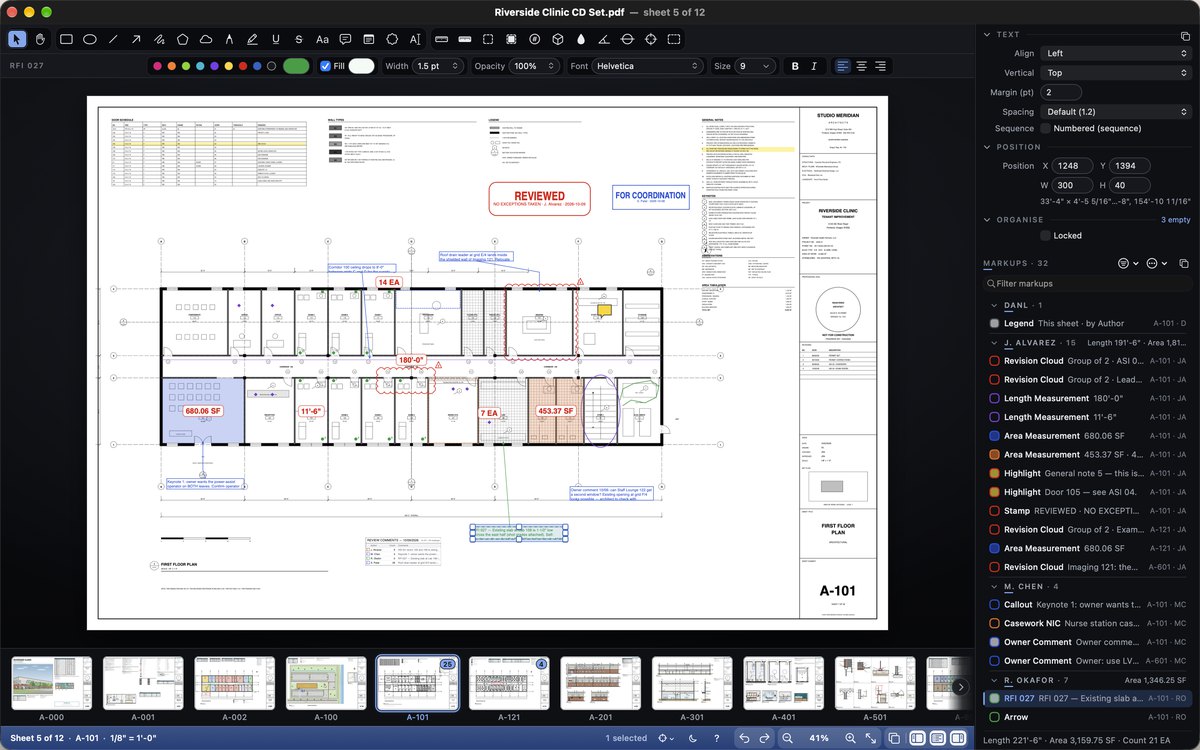
Task: Zoom in on the sheet
Action: click(x=850, y=738)
